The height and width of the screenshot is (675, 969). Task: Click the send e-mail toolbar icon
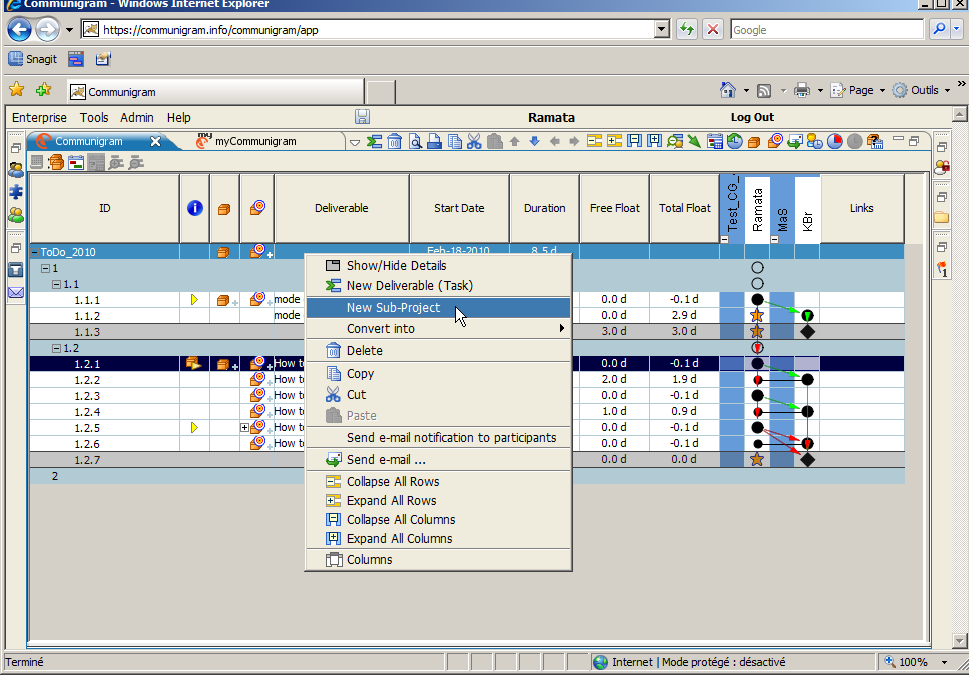pos(795,142)
